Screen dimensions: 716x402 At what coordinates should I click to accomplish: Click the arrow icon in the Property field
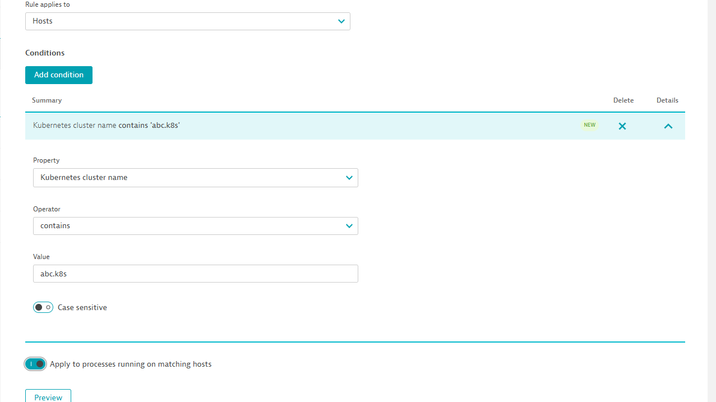[x=349, y=178]
